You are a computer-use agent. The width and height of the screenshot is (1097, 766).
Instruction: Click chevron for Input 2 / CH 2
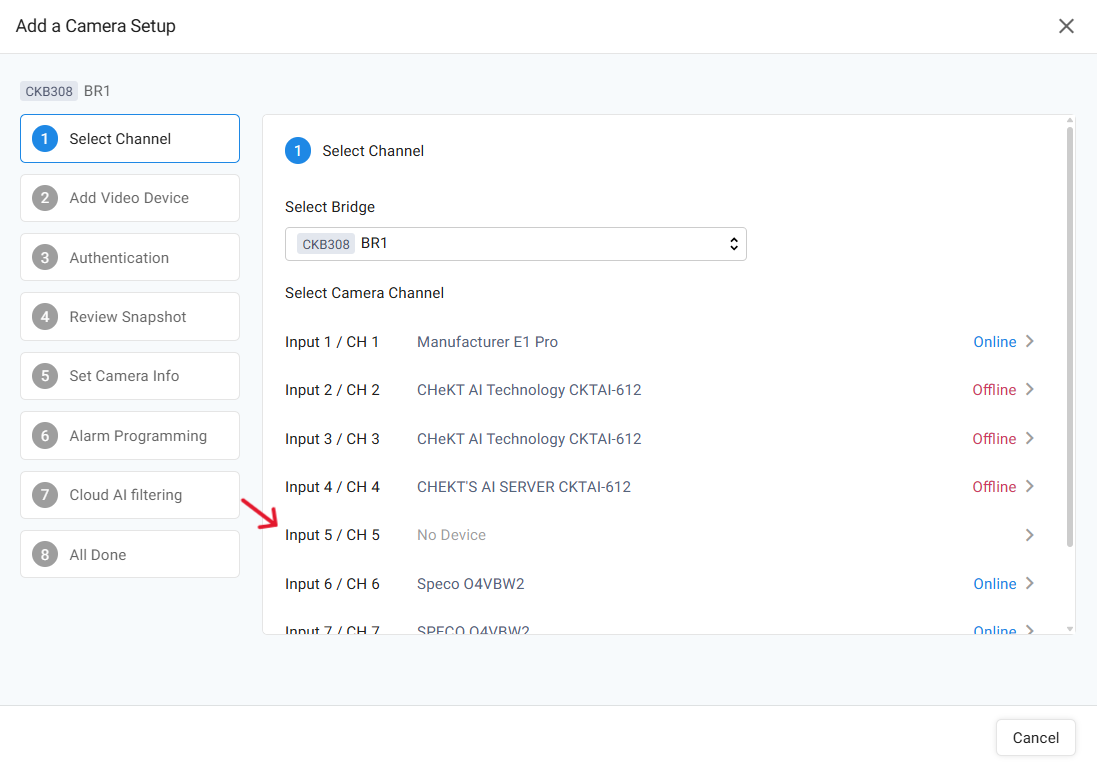click(1030, 390)
